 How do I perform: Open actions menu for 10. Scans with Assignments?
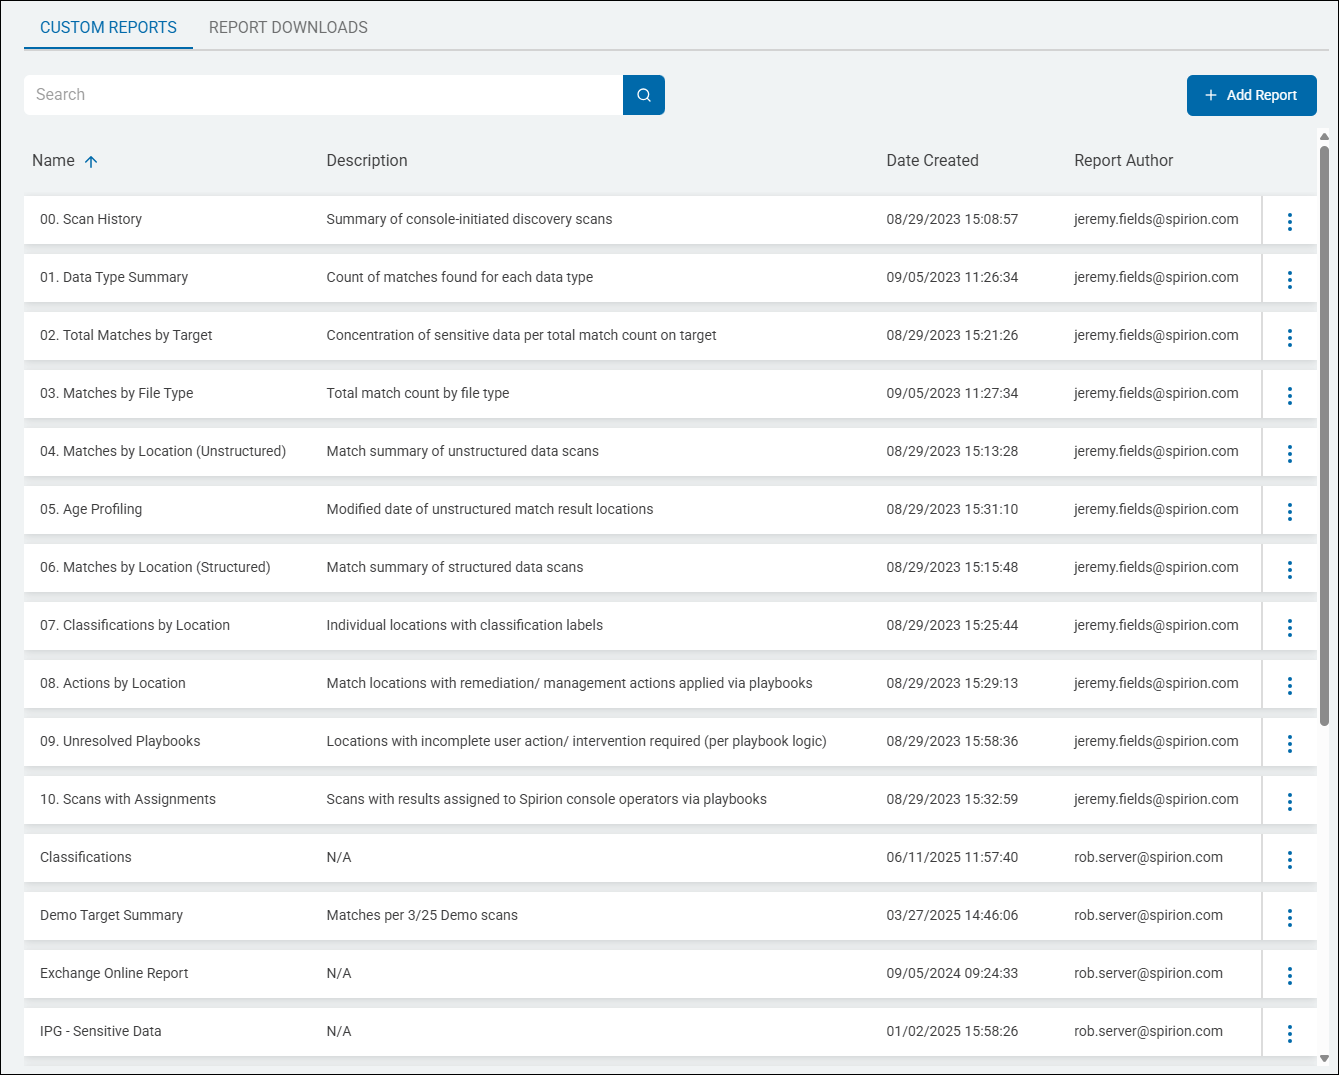click(1289, 799)
